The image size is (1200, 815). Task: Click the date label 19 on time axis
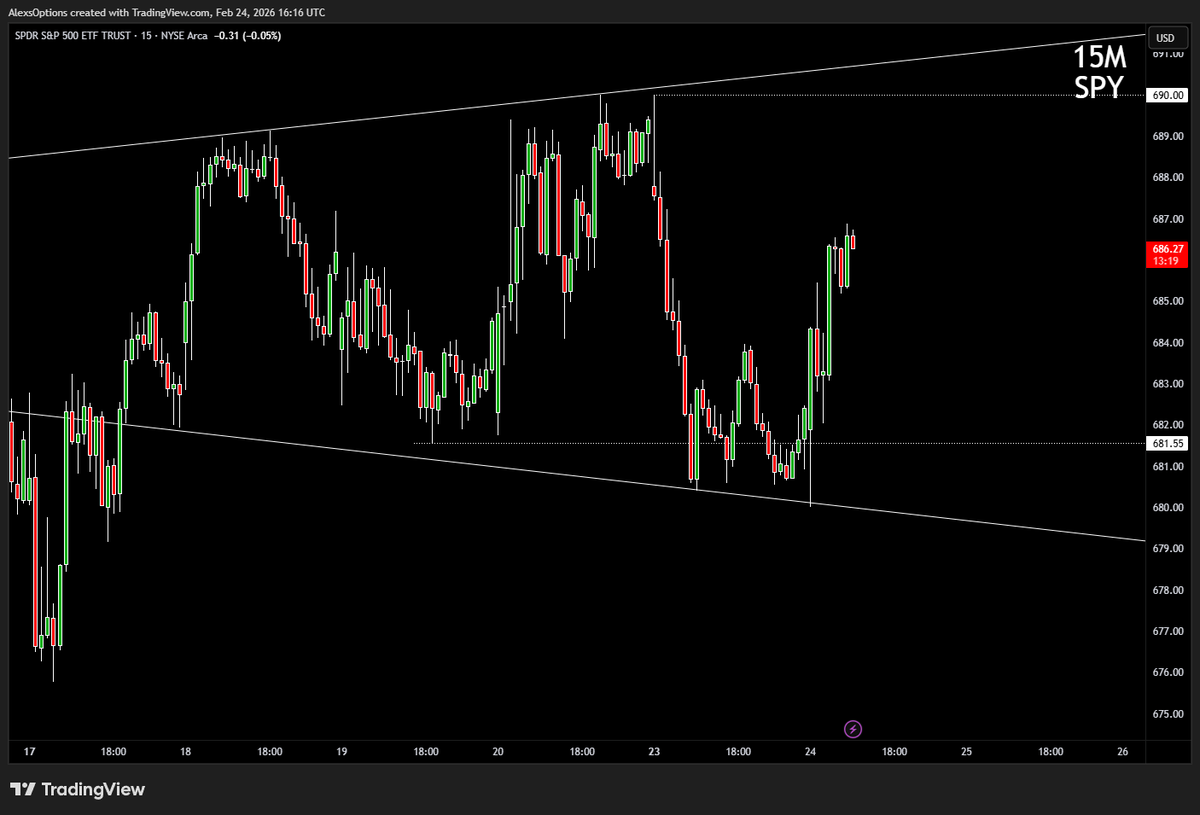click(x=341, y=752)
